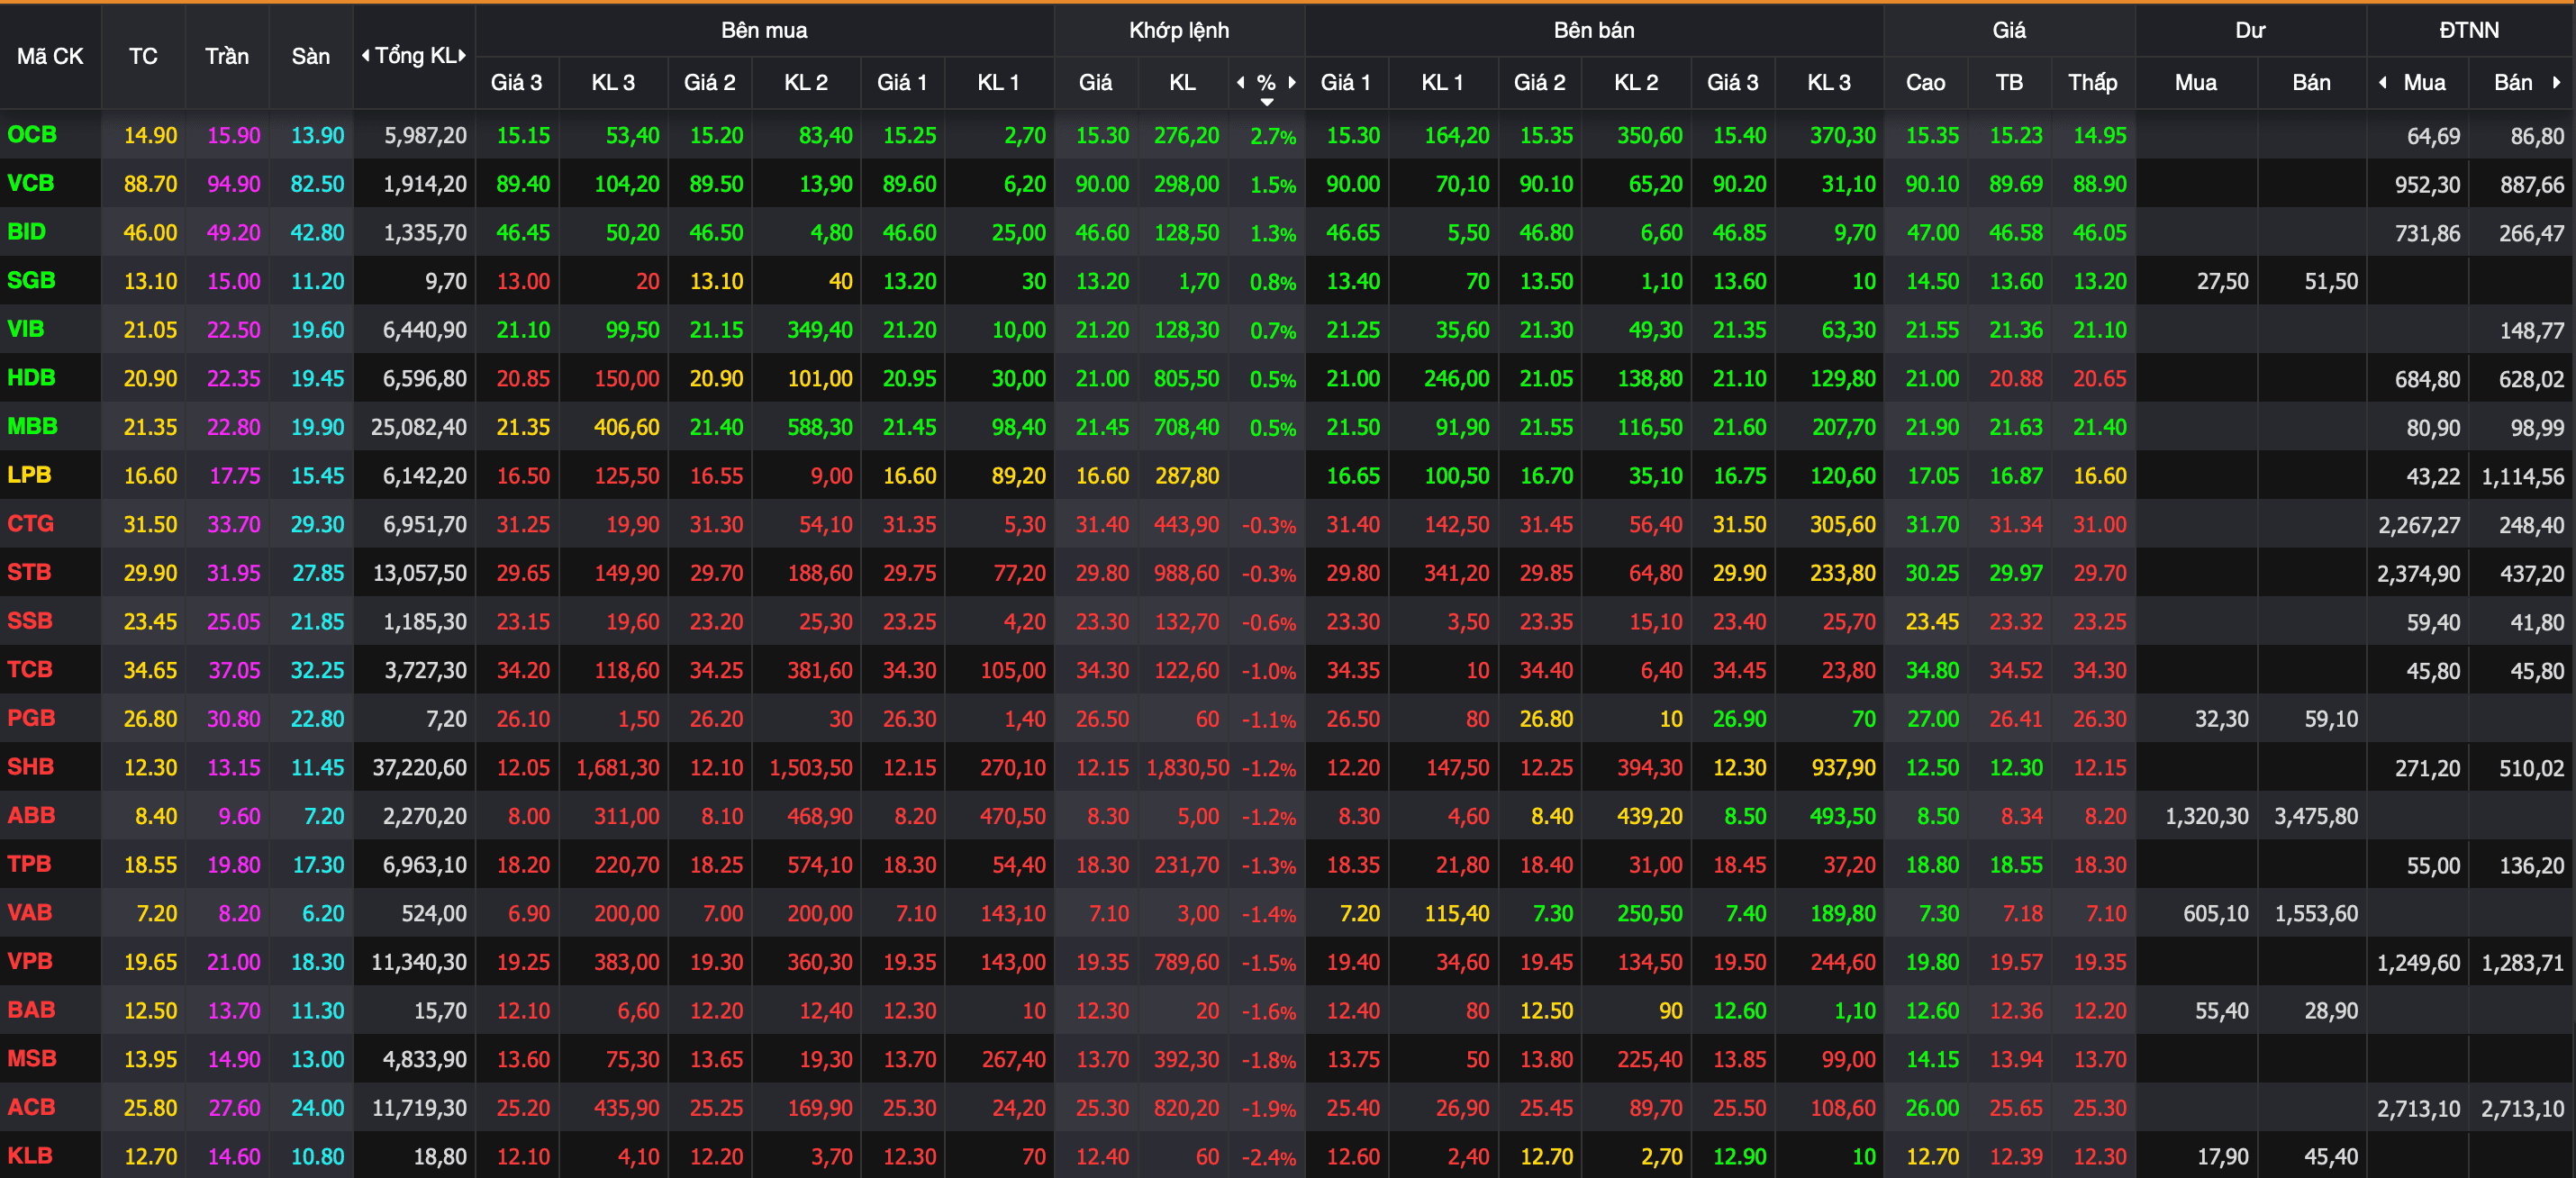Click right arrow in ĐTNN Bán header
The image size is (2576, 1178).
(2557, 82)
